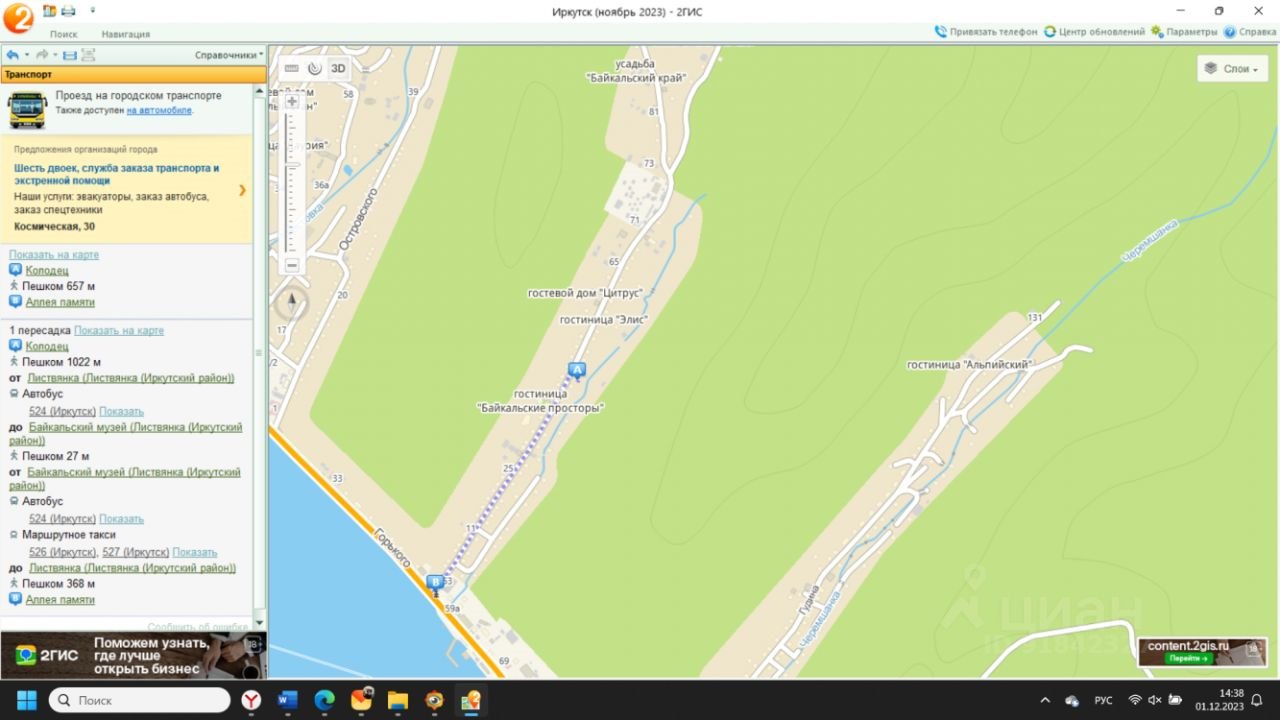The height and width of the screenshot is (720, 1280).
Task: Open the forward history dropdown arrow
Action: [x=57, y=55]
